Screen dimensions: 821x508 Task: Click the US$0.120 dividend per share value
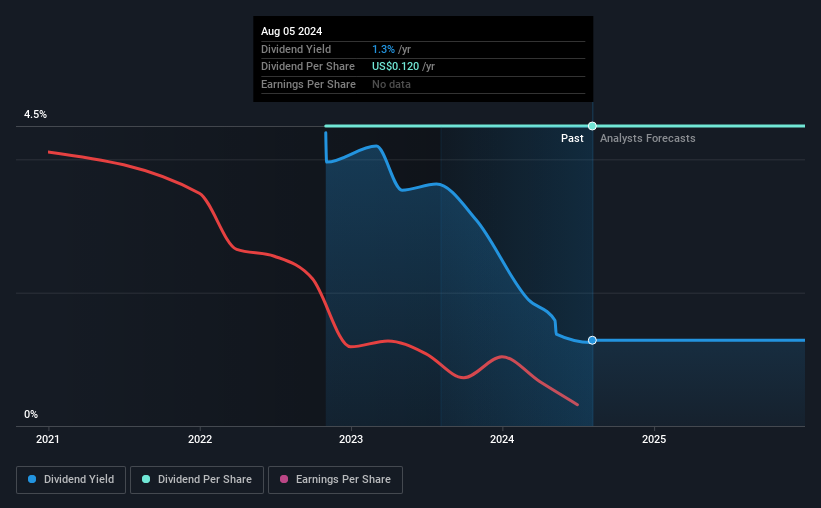(395, 67)
